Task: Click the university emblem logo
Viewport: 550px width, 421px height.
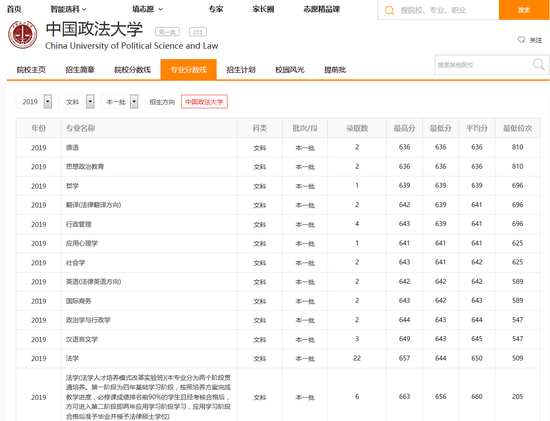Action: point(22,35)
